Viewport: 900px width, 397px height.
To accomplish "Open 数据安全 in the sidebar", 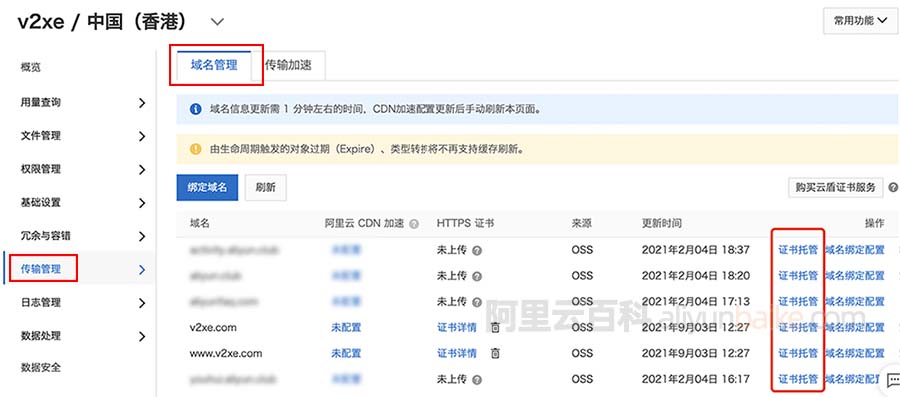I will click(40, 367).
